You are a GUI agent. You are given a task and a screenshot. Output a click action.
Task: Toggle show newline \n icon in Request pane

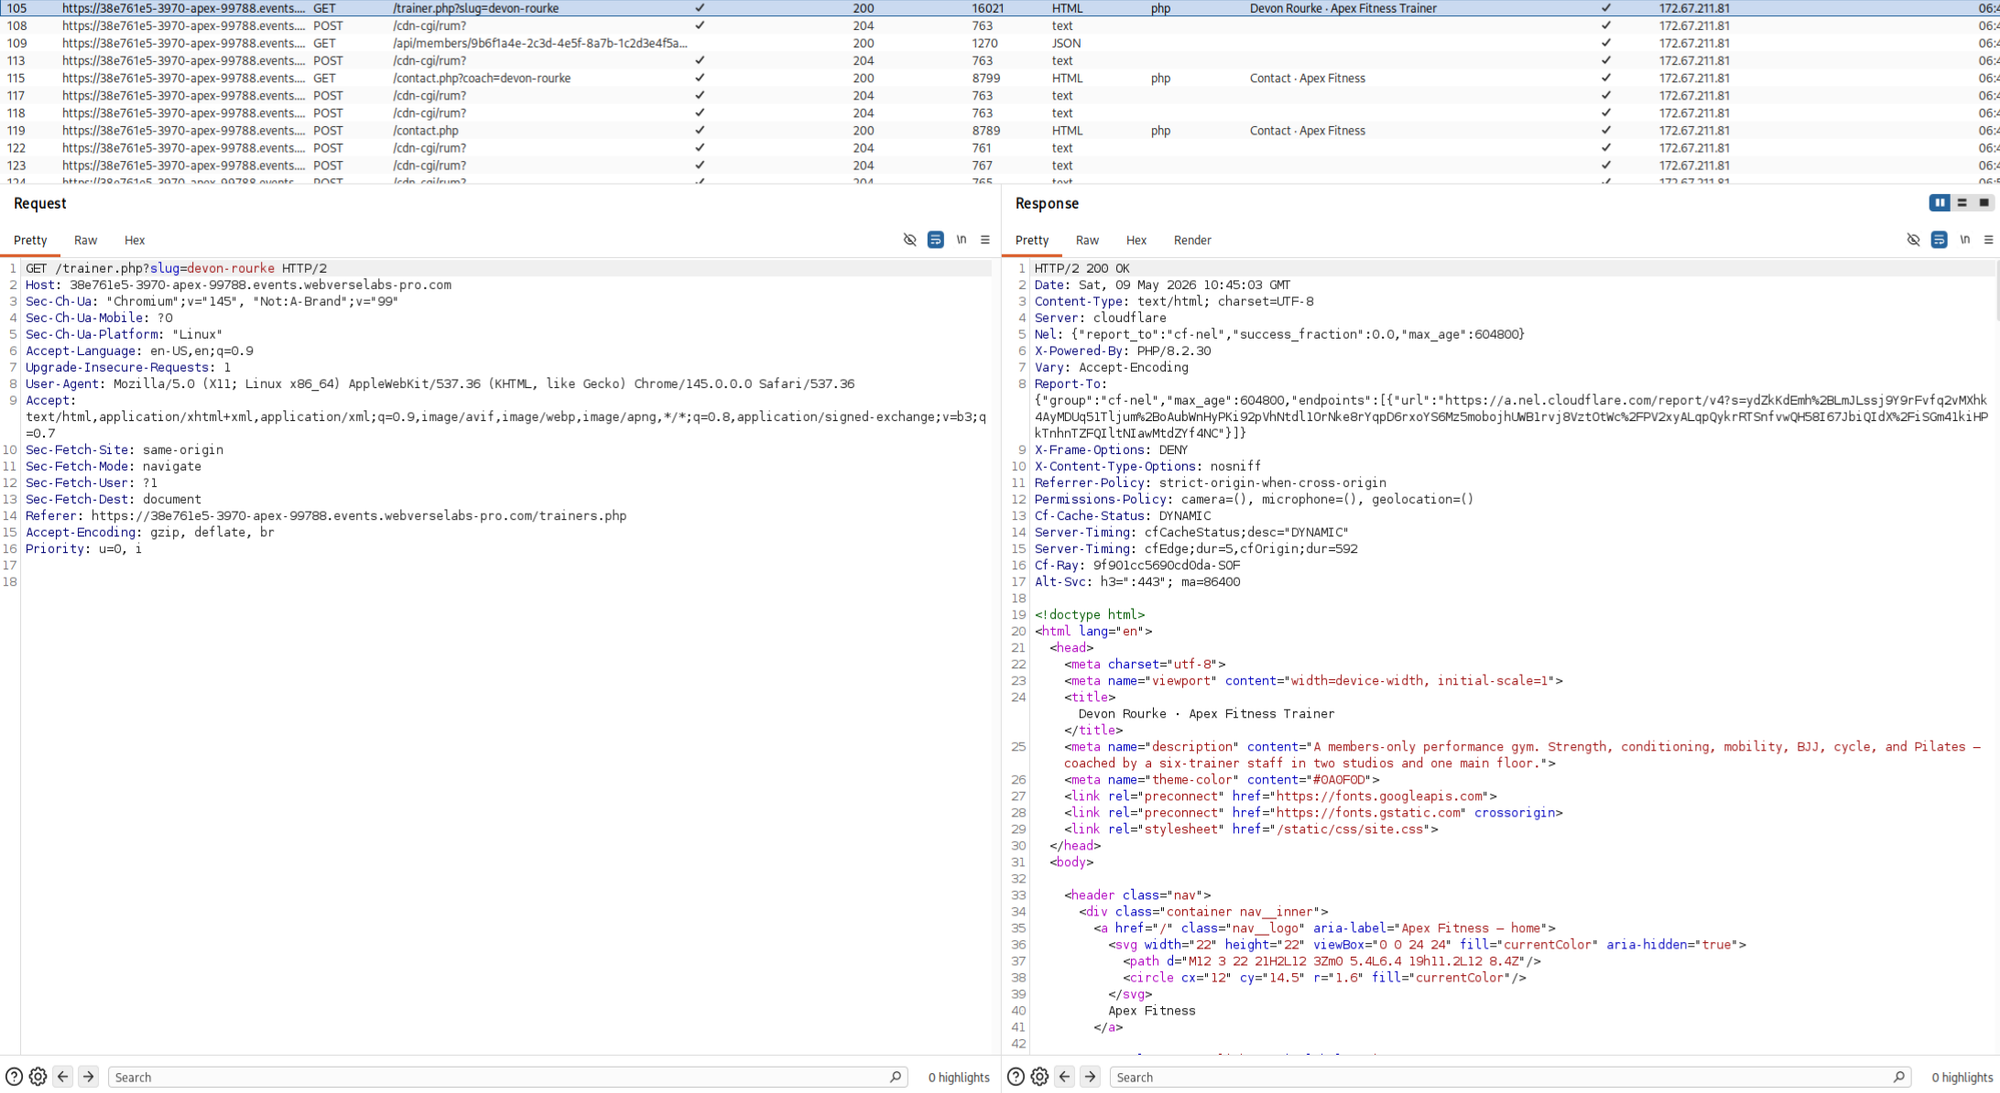961,240
